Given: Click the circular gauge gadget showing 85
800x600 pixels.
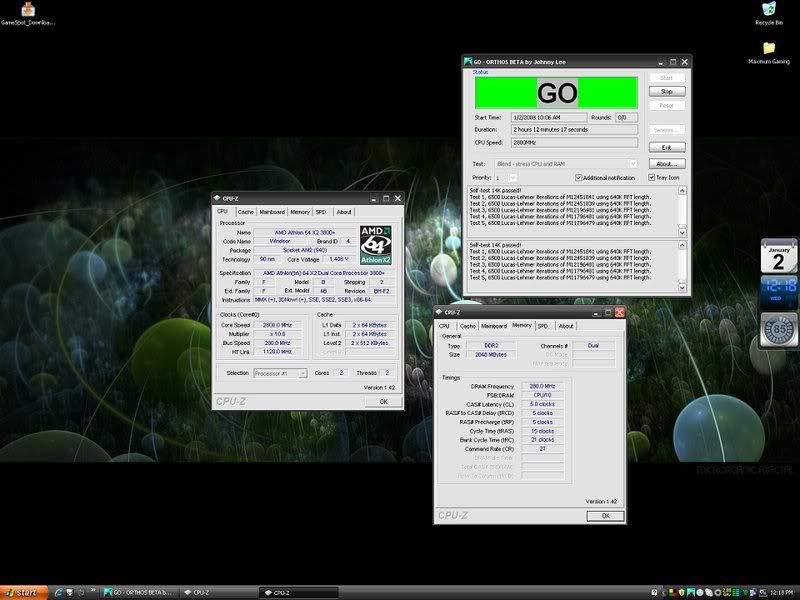Looking at the screenshot, I should (x=780, y=329).
